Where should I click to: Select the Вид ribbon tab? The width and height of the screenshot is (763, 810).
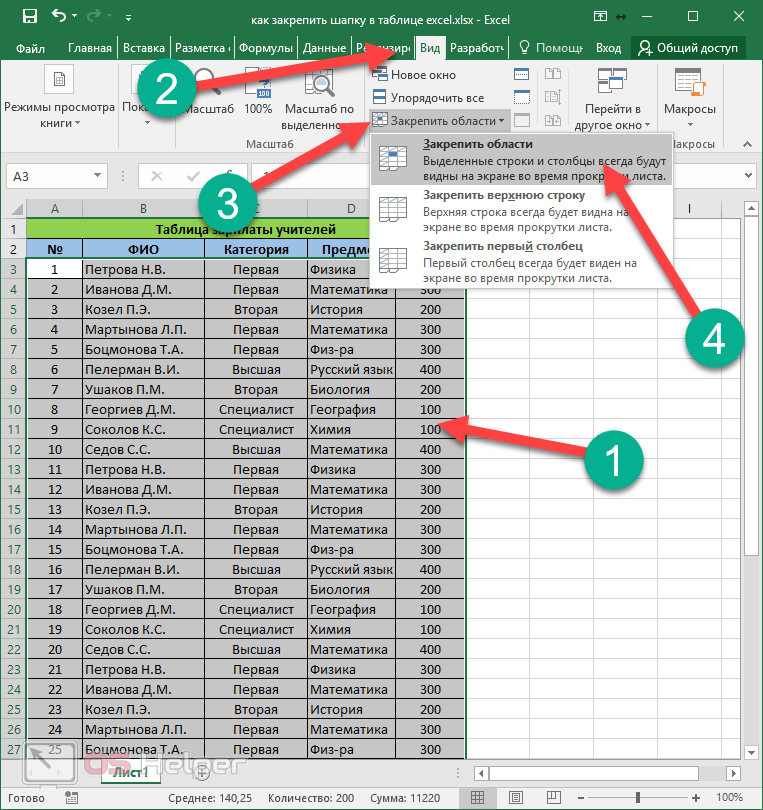click(x=430, y=49)
